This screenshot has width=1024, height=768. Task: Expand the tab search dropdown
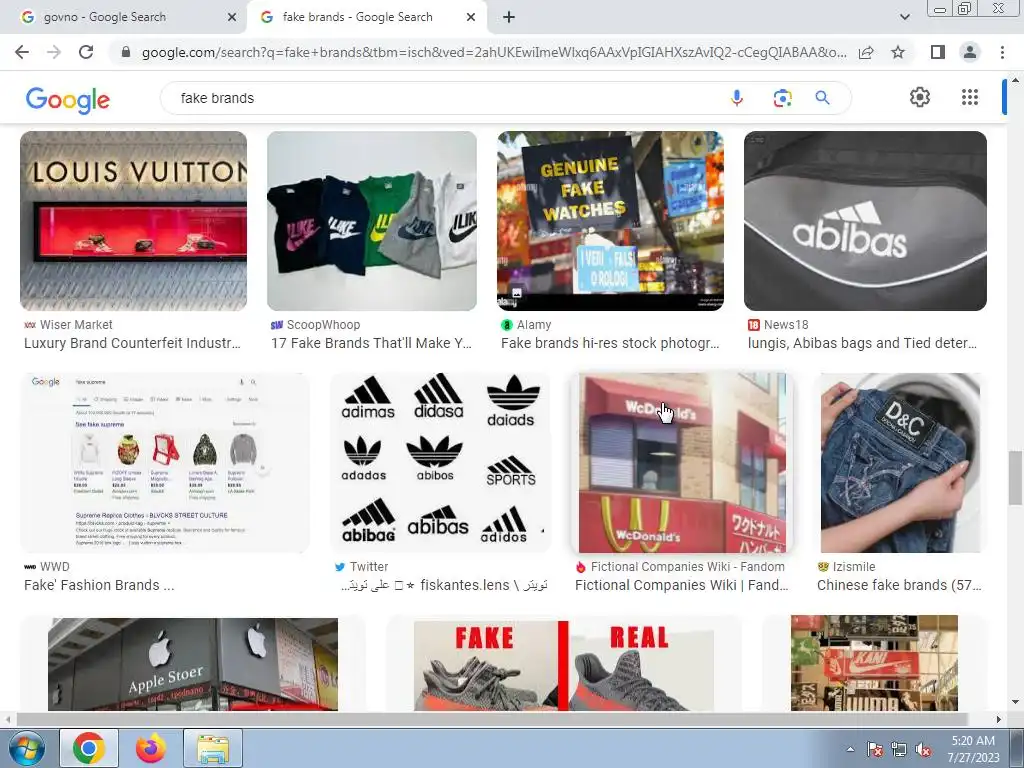904,17
